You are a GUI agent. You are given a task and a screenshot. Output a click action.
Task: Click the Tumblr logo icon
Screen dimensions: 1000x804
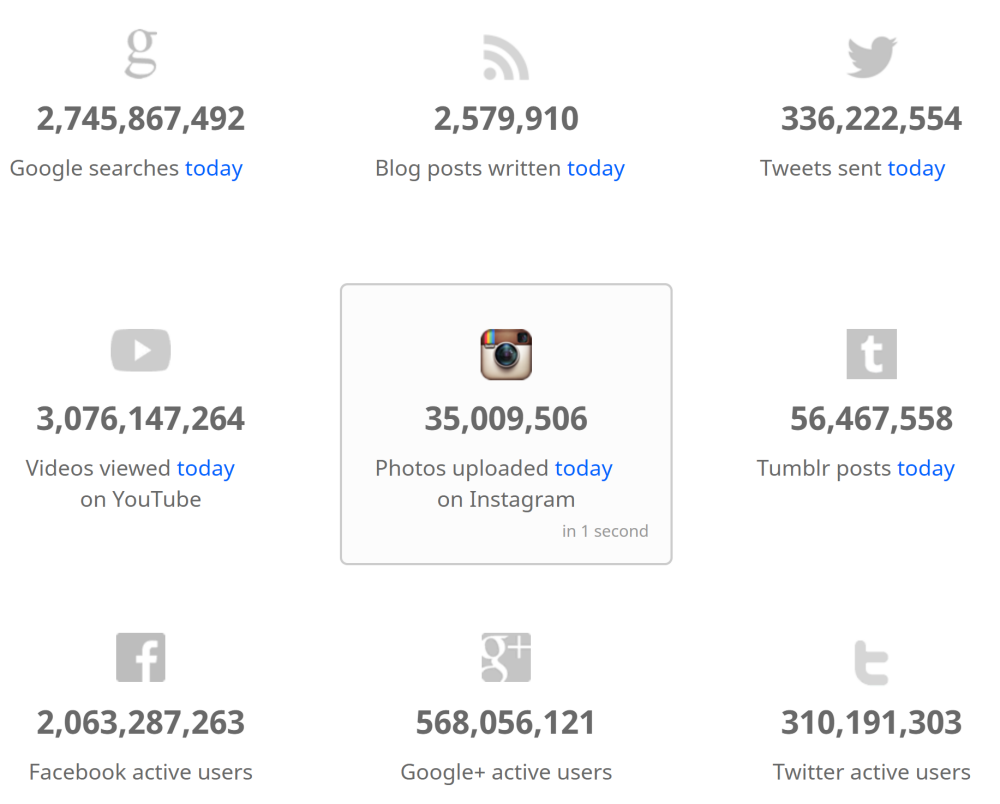pyautogui.click(x=871, y=355)
